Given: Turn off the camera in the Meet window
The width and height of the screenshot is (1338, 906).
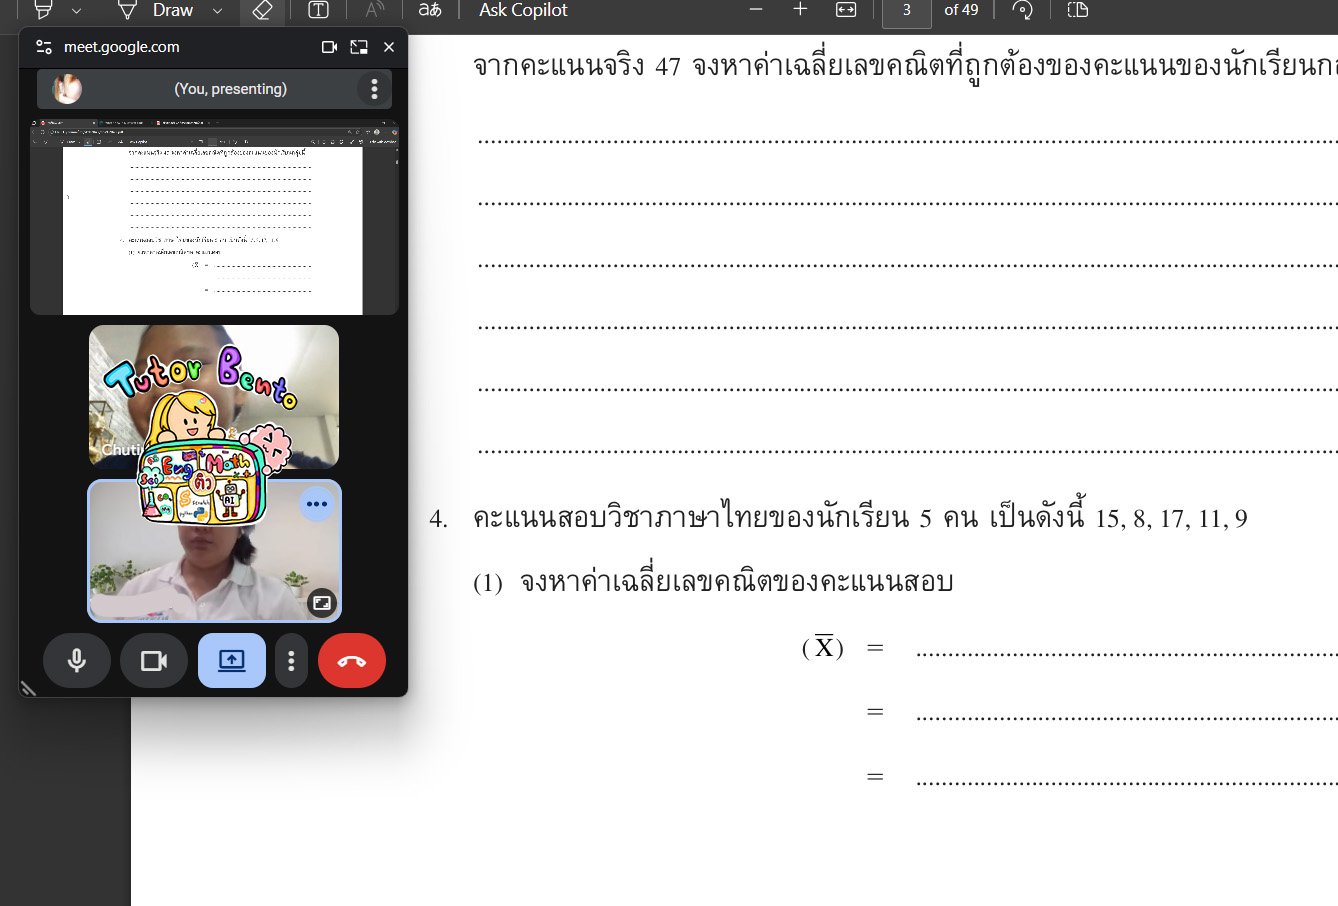Looking at the screenshot, I should 153,660.
